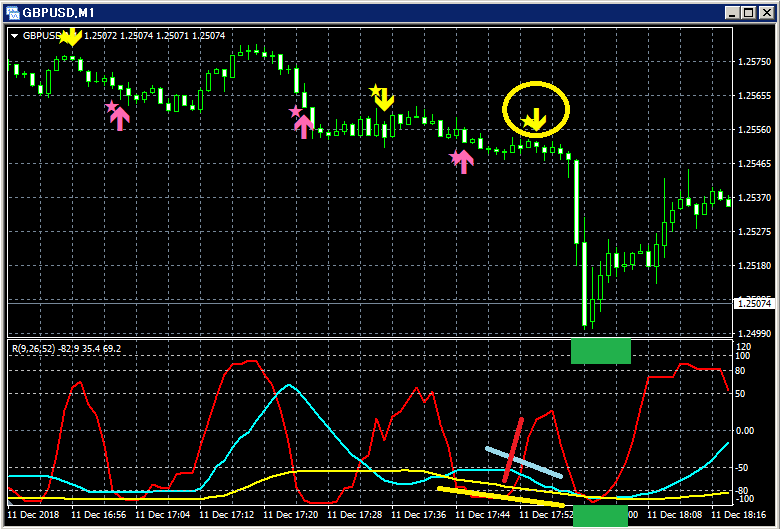Click the -50 level on indicator scale
780x529 pixels.
742,468
